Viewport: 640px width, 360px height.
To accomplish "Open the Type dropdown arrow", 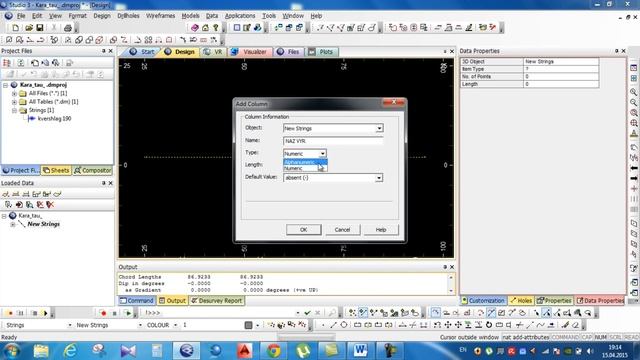I will click(x=322, y=153).
